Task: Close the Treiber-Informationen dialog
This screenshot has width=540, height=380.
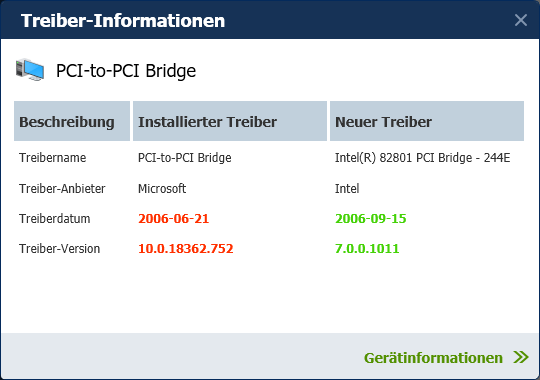Action: pyautogui.click(x=521, y=20)
